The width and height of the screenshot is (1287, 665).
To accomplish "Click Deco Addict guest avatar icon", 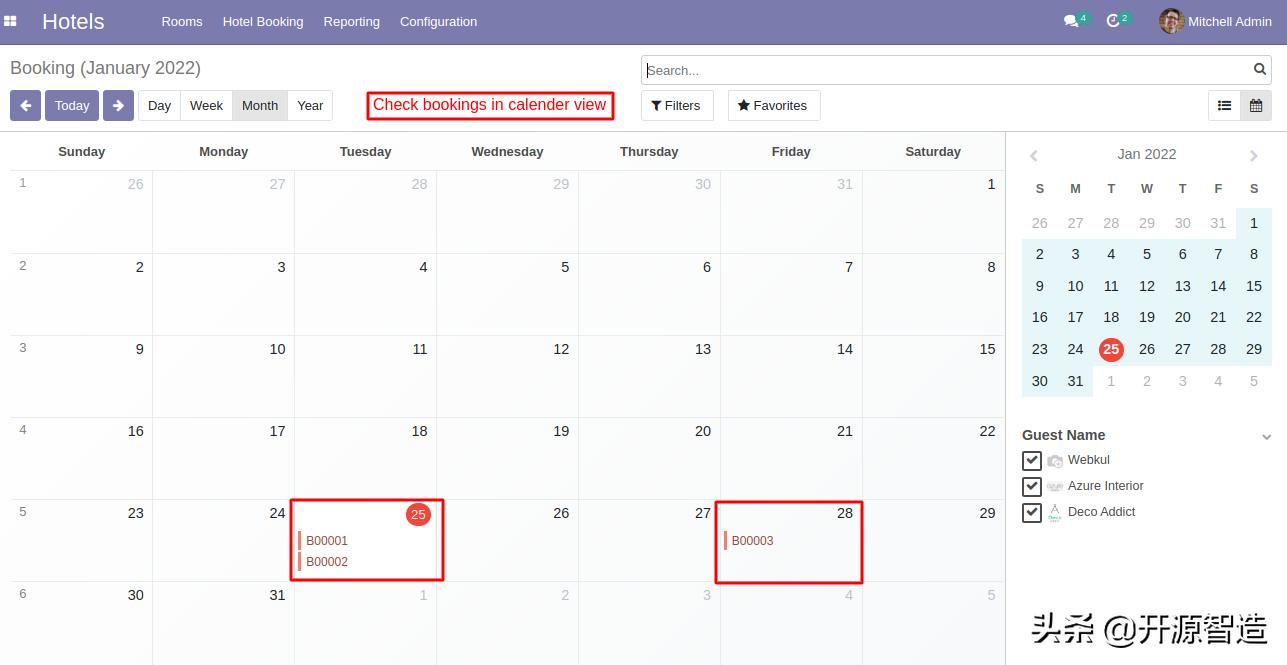I will click(1054, 513).
